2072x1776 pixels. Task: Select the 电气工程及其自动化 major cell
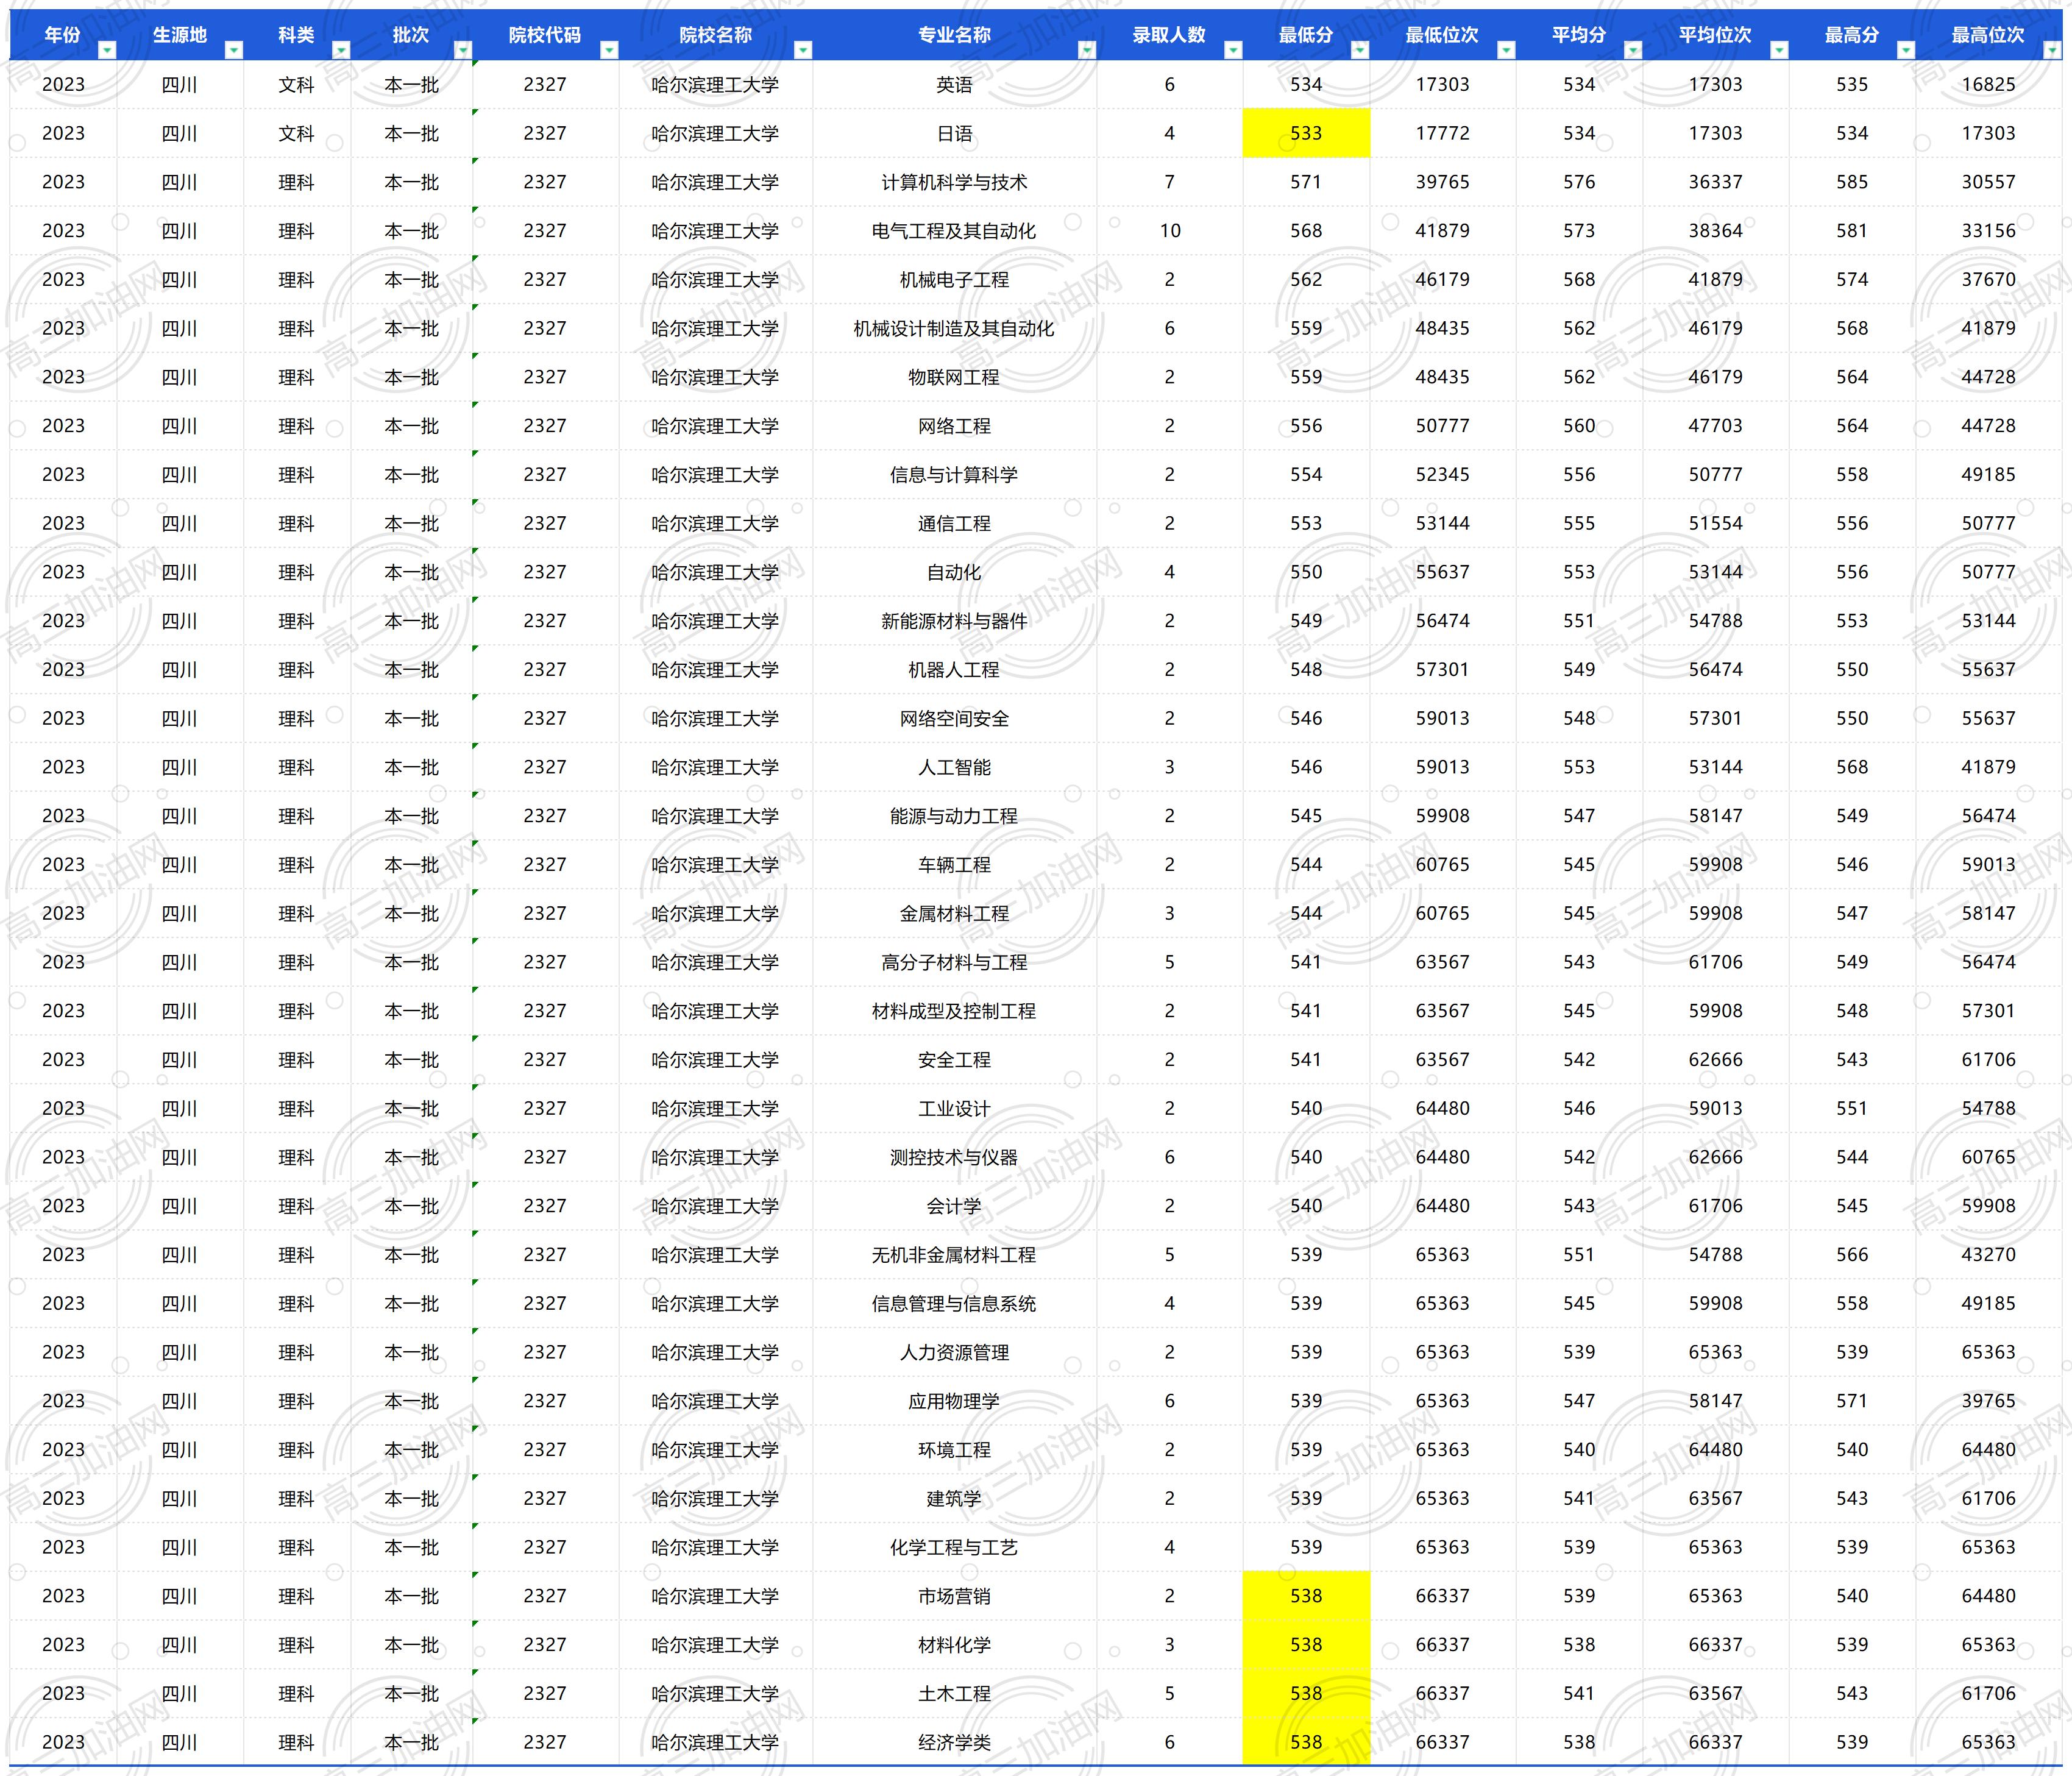coord(955,231)
